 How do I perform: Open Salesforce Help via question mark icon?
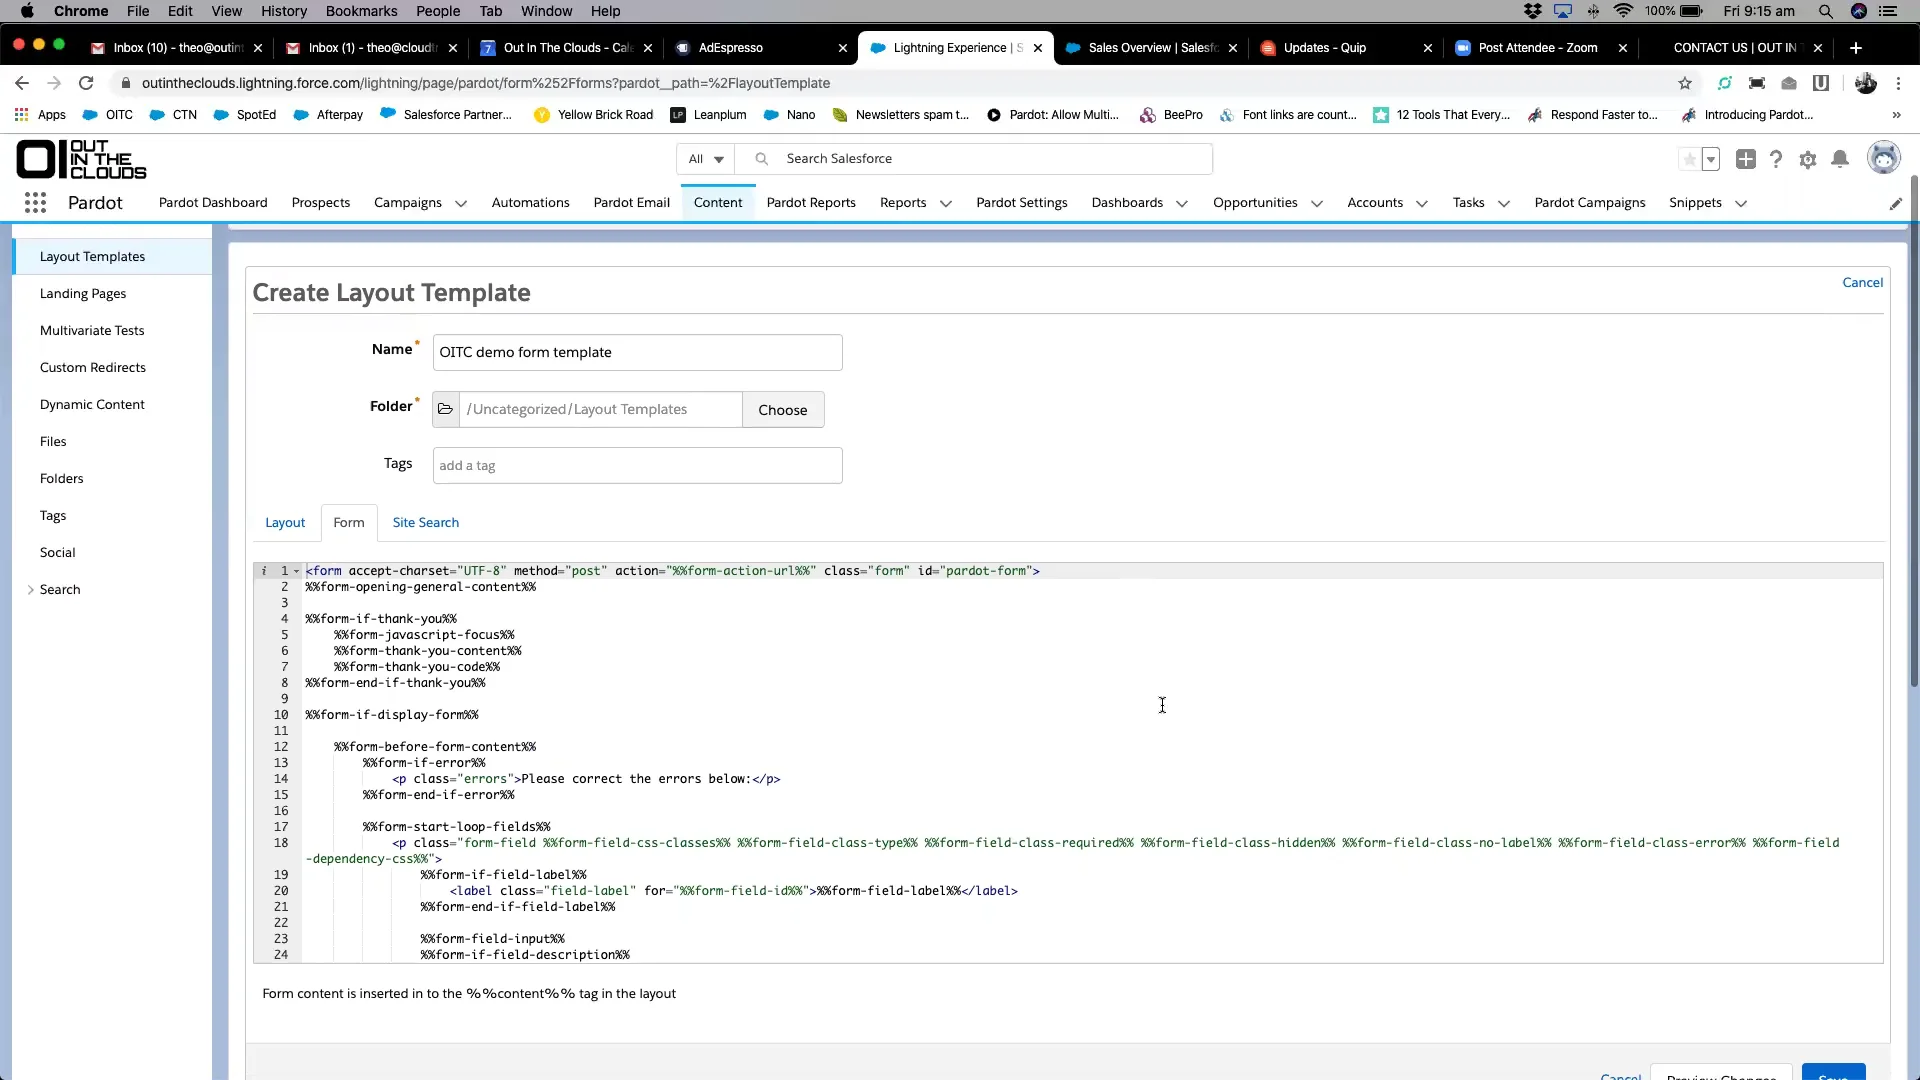[x=1776, y=159]
